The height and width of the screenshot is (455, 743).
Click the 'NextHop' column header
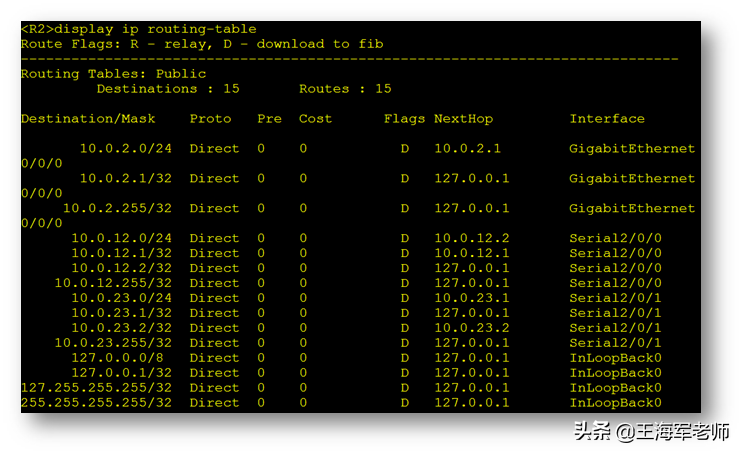(463, 118)
